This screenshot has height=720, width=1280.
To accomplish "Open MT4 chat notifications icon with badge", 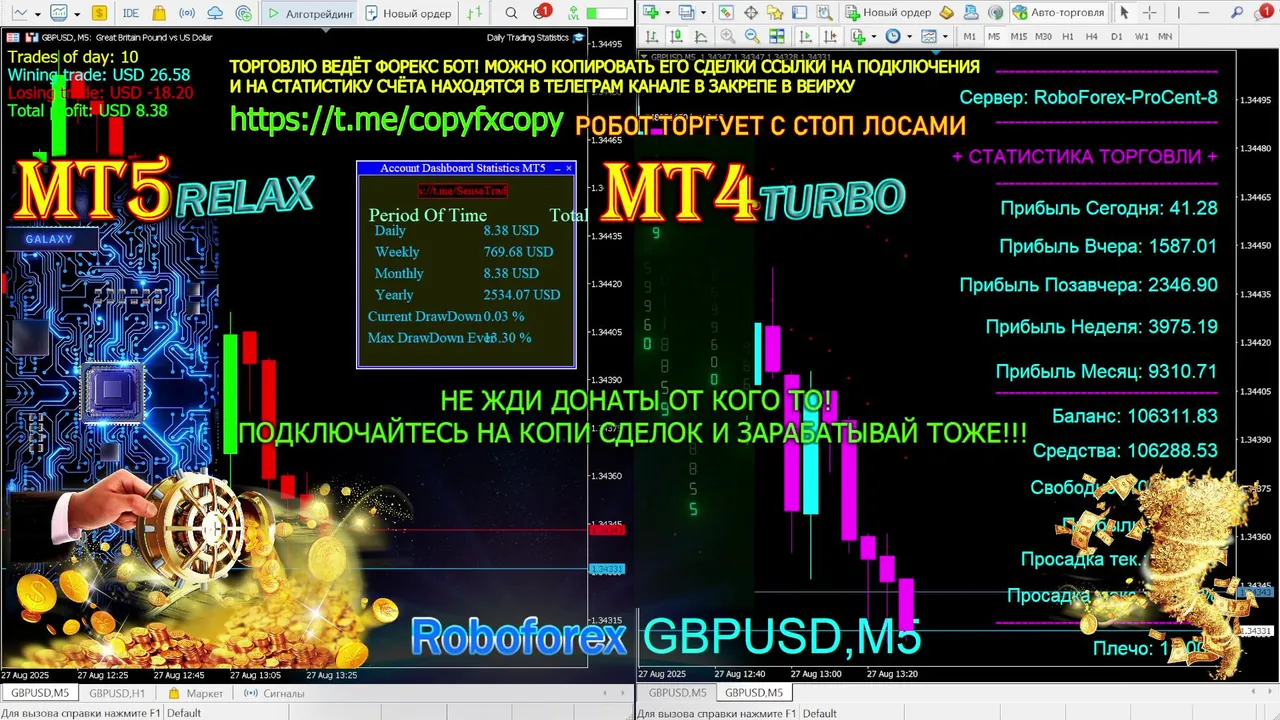I will [x=1263, y=12].
